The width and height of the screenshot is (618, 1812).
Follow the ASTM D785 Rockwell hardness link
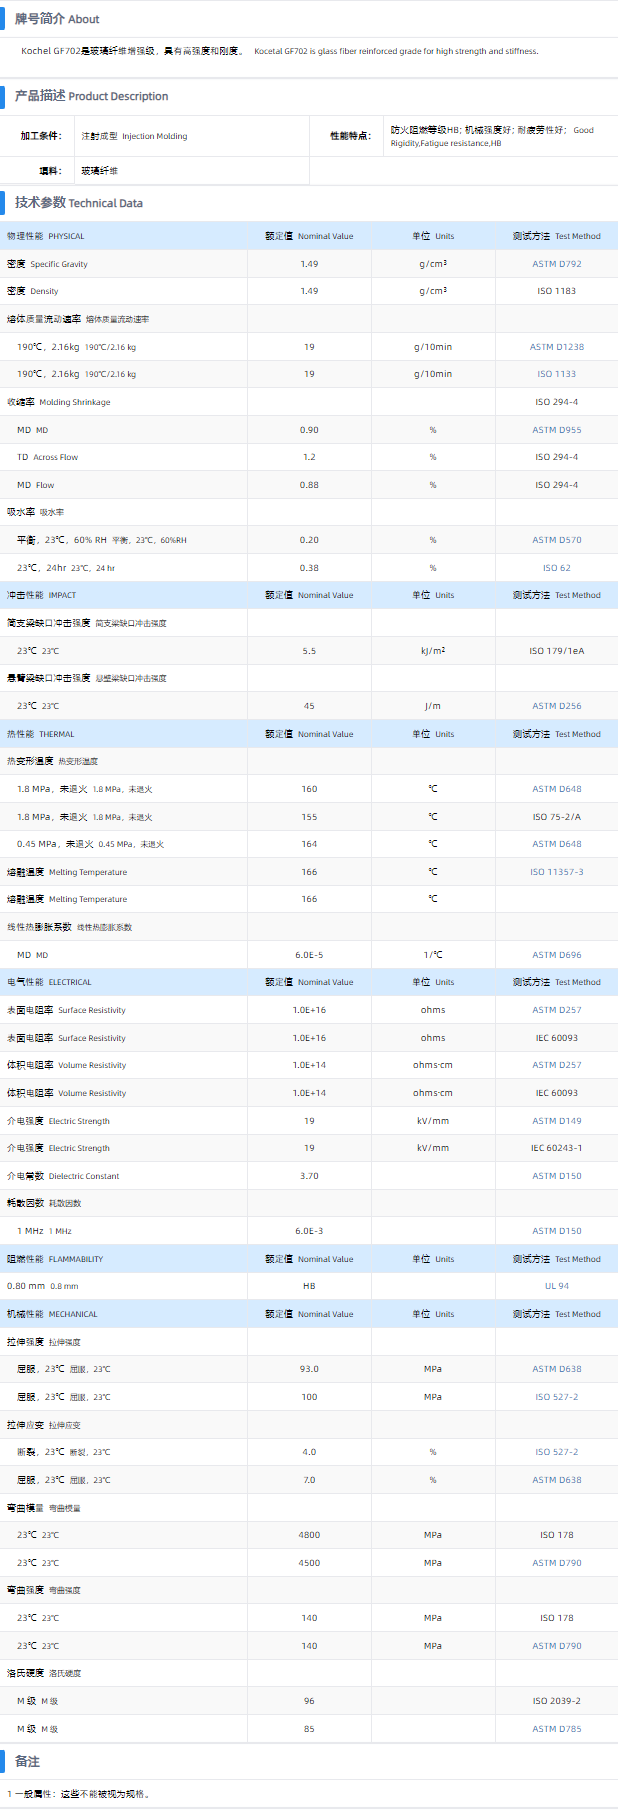[556, 1729]
